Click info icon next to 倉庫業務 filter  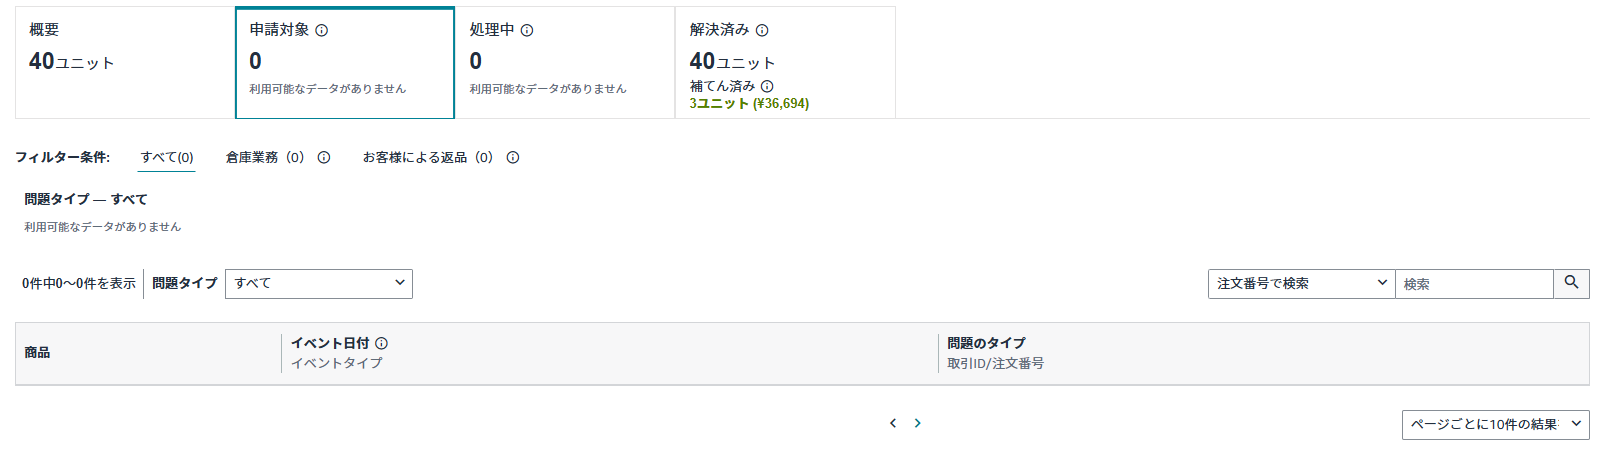[324, 157]
